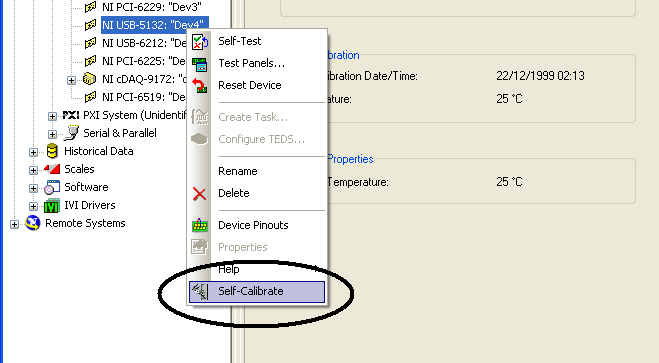Click the Historical Data database icon

(x=52, y=151)
